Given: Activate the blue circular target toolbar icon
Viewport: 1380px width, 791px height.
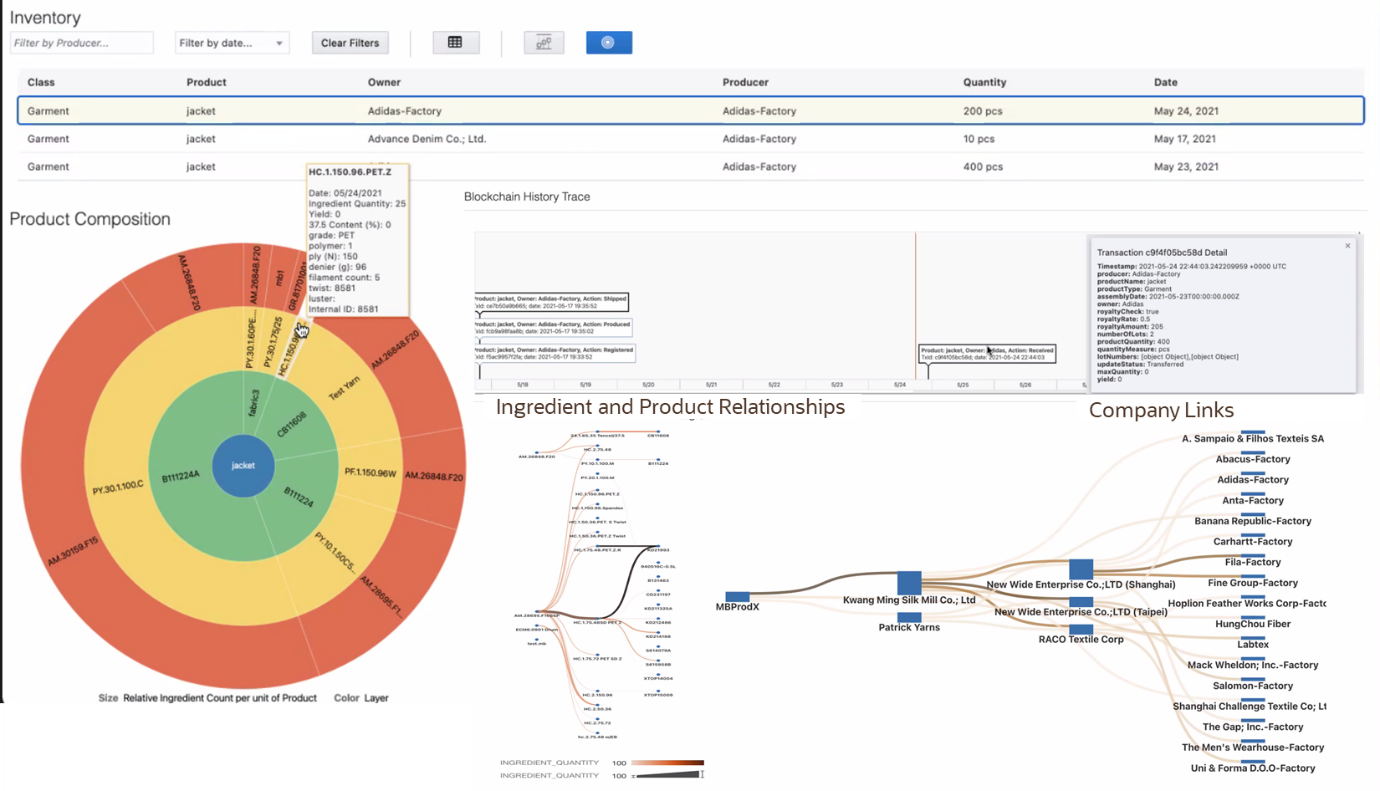Looking at the screenshot, I should click(608, 42).
